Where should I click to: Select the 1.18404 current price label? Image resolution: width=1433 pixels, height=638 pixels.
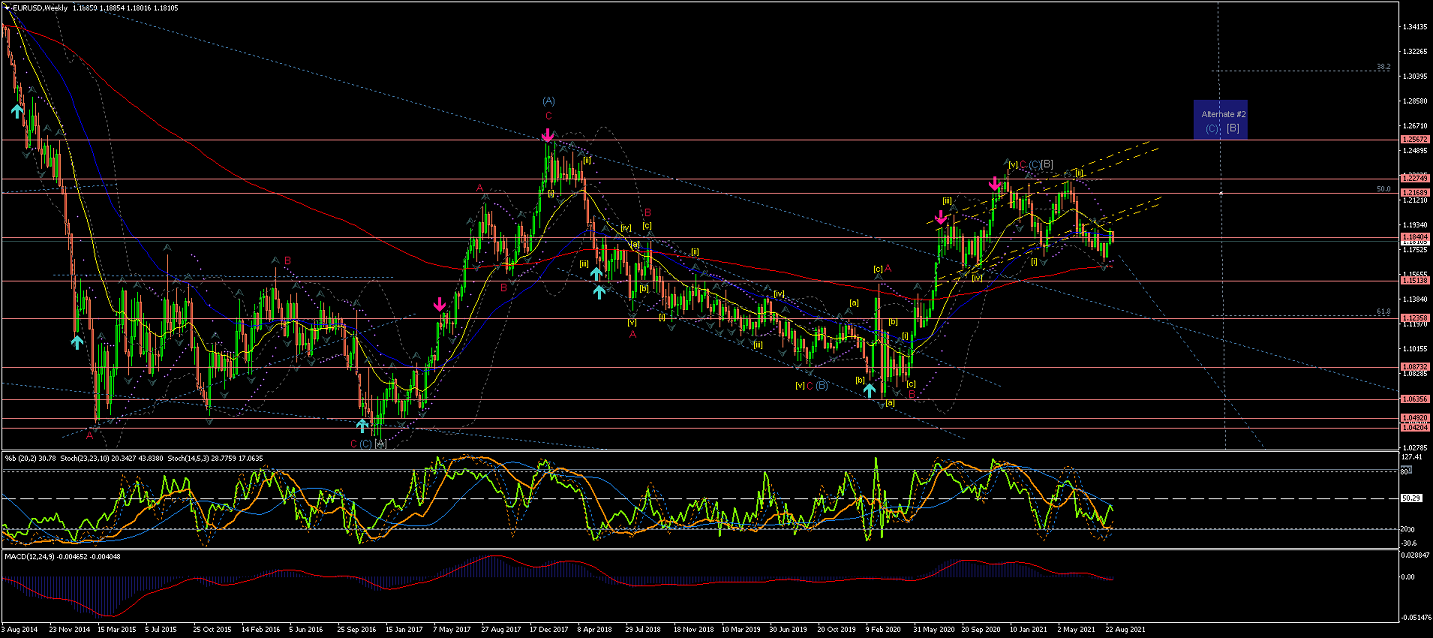tap(1414, 237)
